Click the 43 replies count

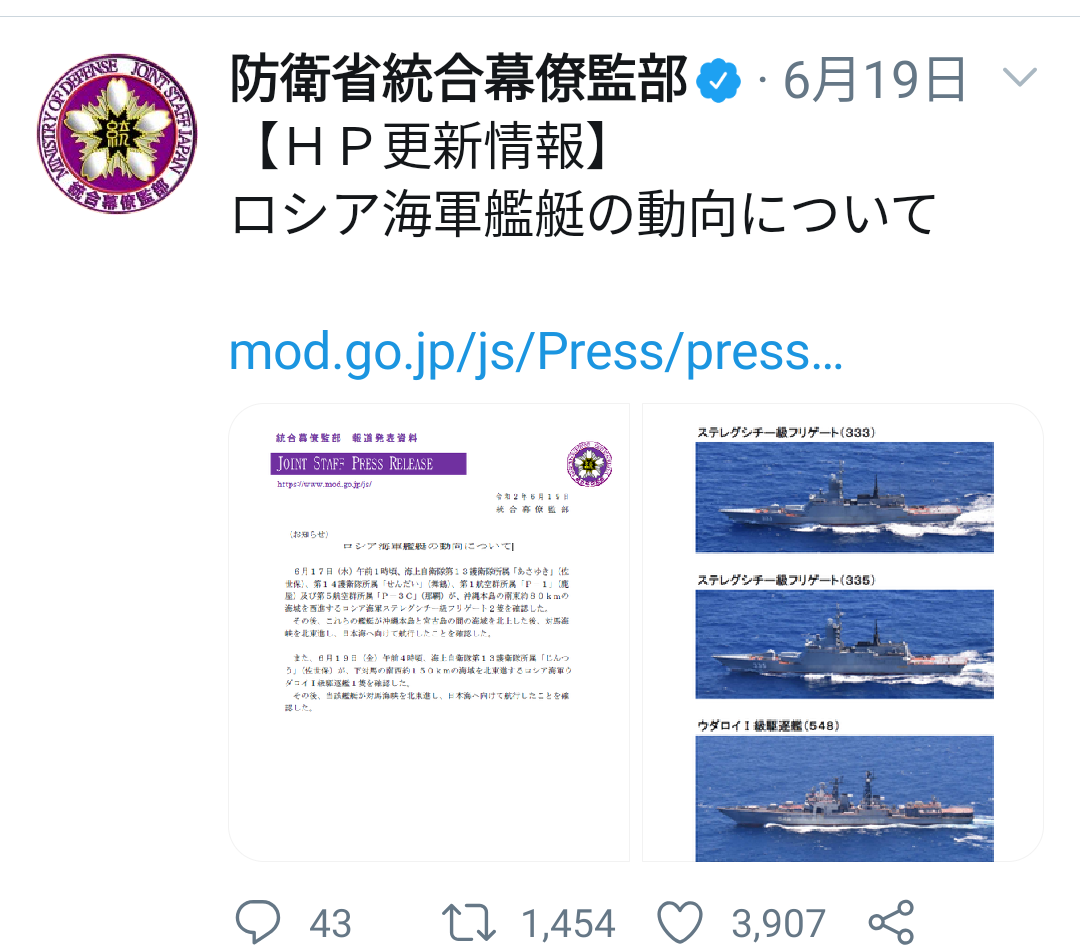tap(330, 923)
